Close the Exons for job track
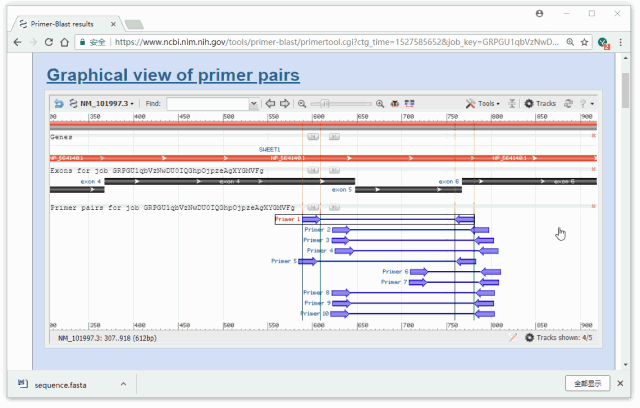The width and height of the screenshot is (640, 408). coord(593,169)
